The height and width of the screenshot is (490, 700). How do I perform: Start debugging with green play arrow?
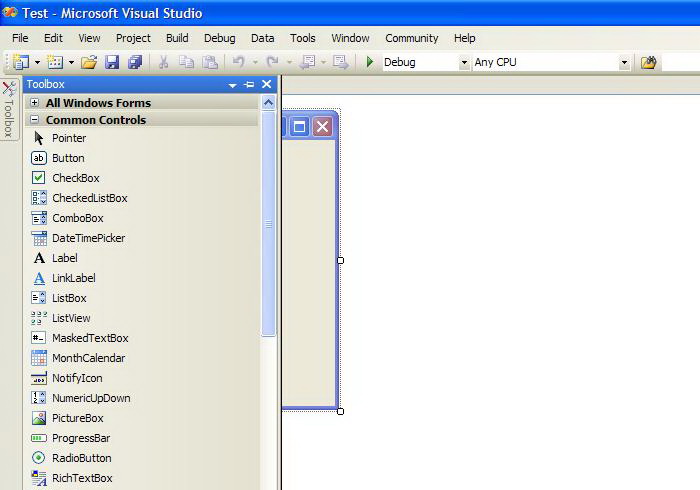pyautogui.click(x=370, y=62)
